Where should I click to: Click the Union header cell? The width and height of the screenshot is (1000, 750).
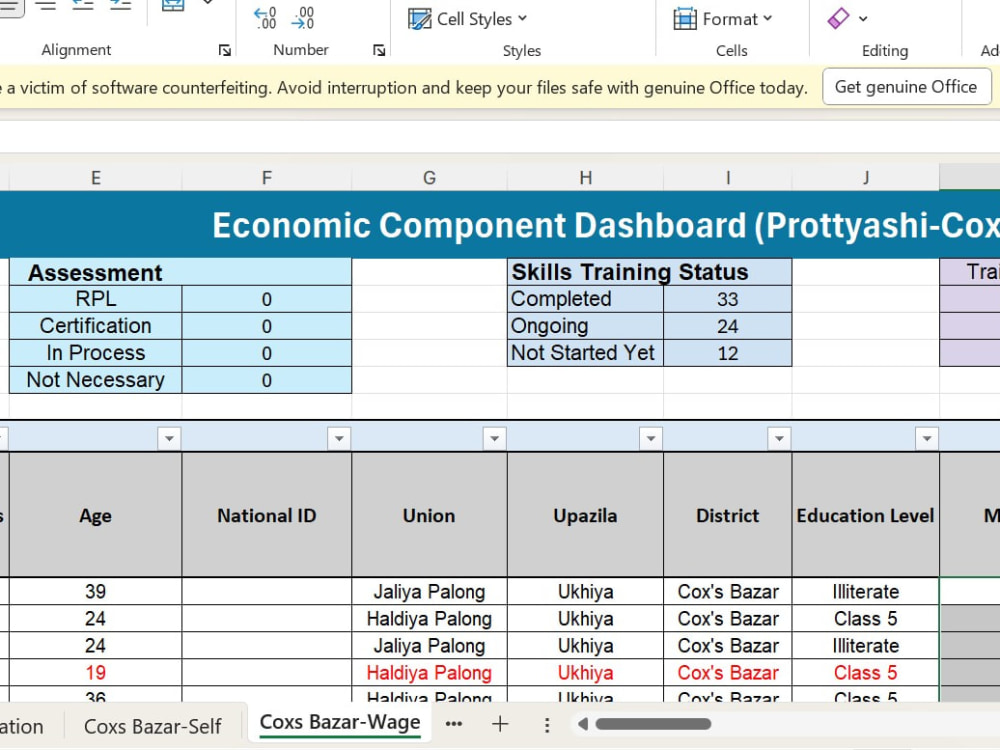point(429,515)
